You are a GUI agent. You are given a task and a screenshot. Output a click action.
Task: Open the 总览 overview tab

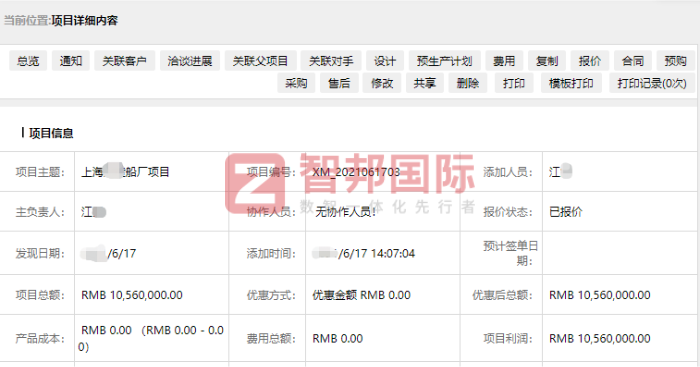28,61
